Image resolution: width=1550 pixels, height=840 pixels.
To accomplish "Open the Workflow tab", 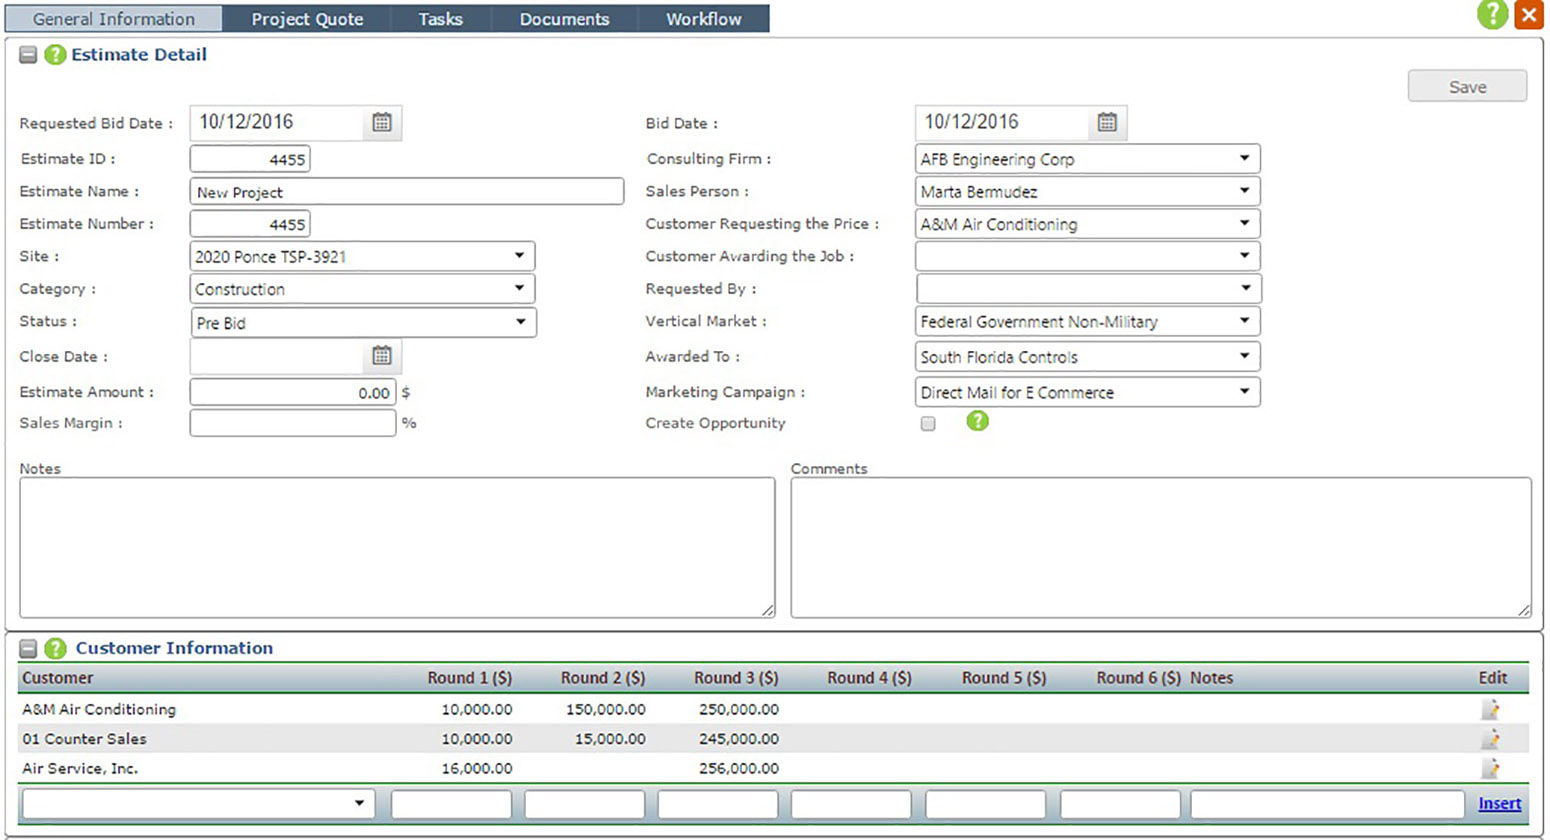I will click(704, 19).
